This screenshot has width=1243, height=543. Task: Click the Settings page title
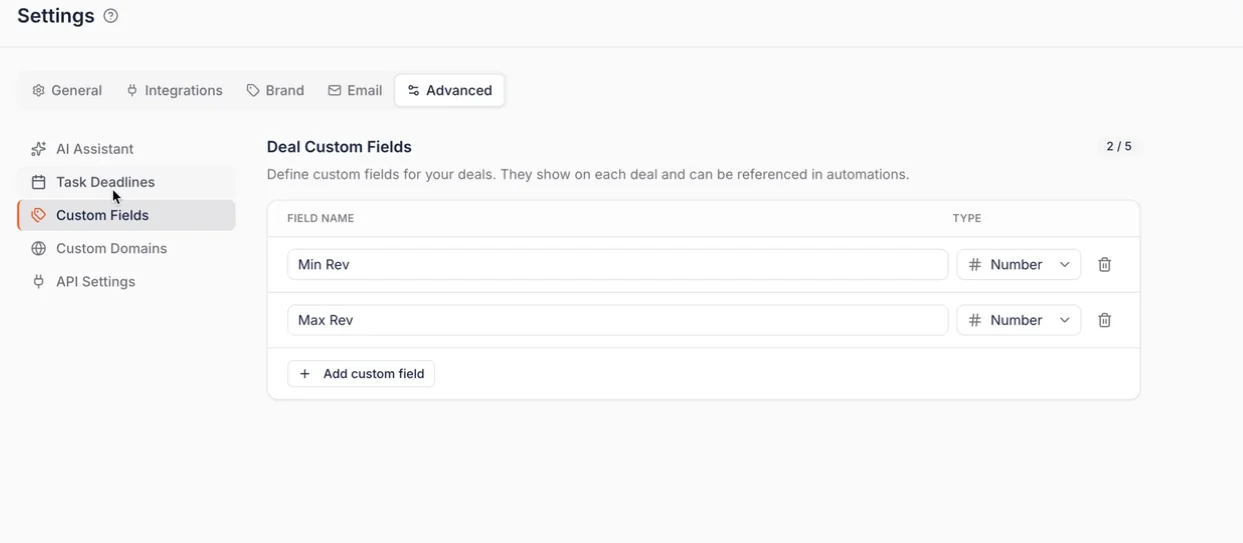tap(56, 16)
